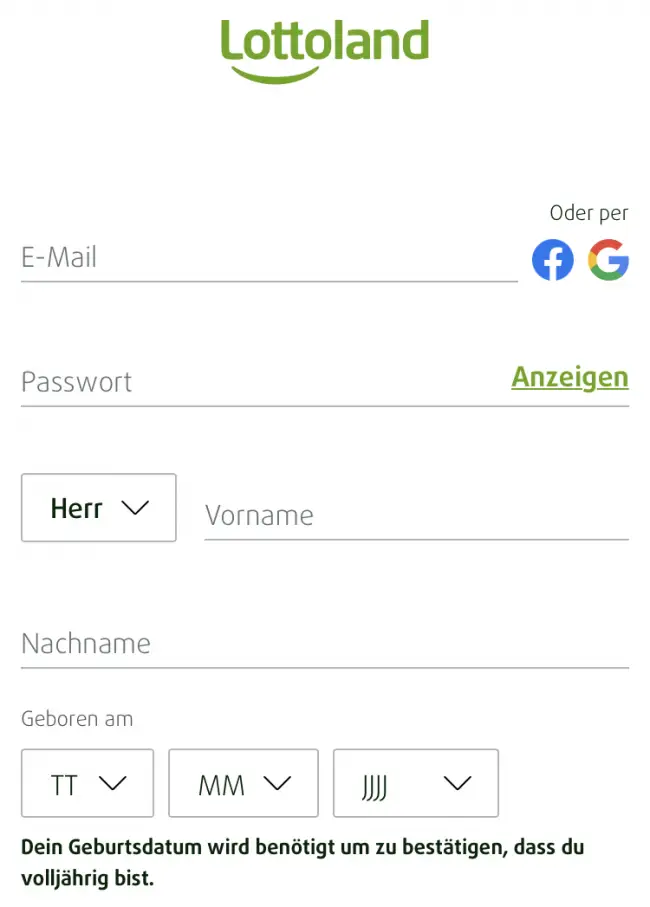Click the chevron arrow beside Herr
The width and height of the screenshot is (650, 907).
click(x=134, y=508)
